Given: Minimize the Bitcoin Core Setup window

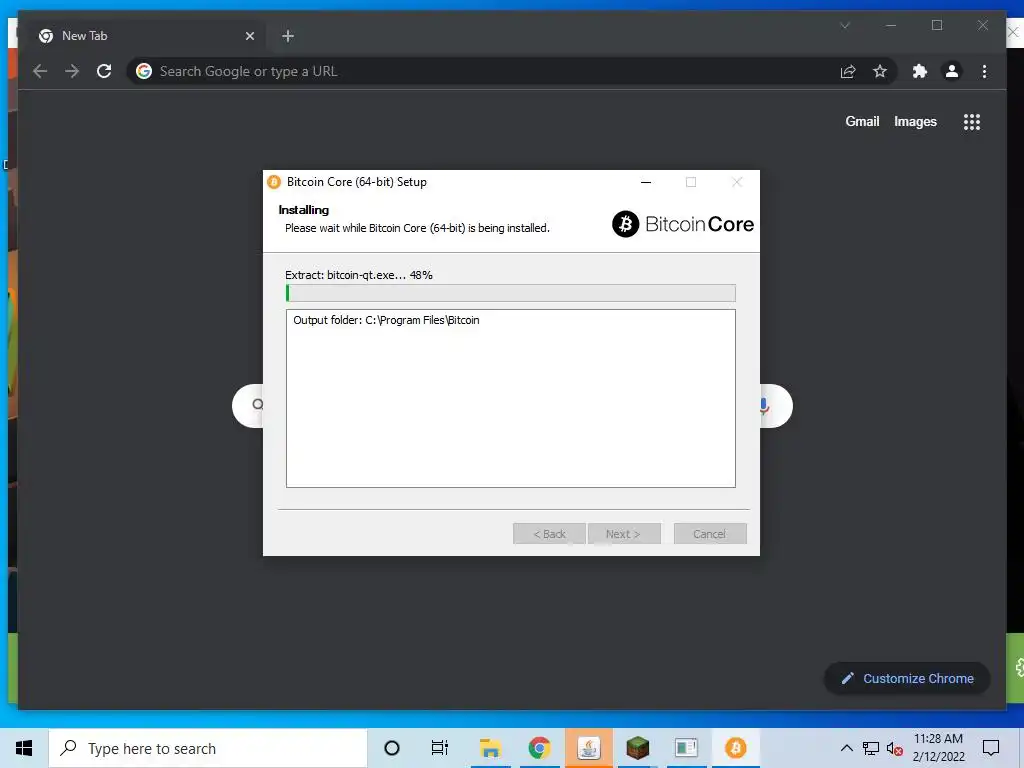Looking at the screenshot, I should click(646, 182).
